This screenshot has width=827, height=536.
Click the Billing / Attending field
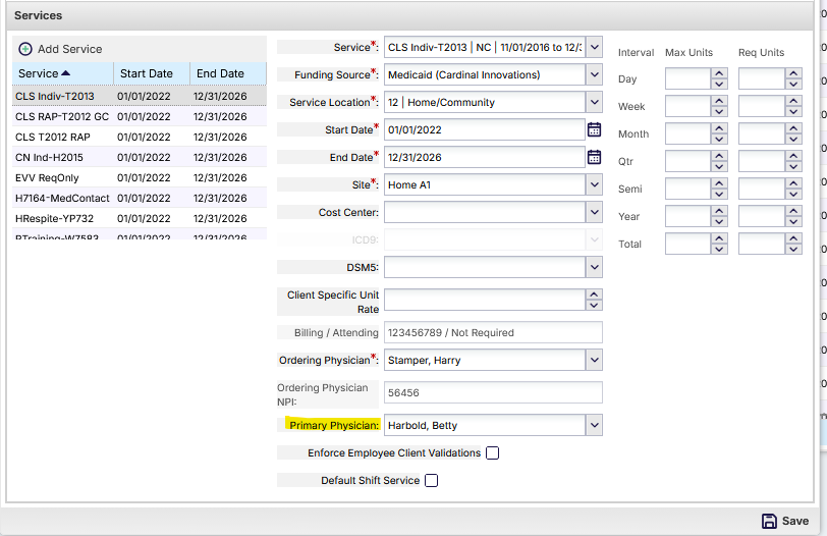pyautogui.click(x=493, y=333)
